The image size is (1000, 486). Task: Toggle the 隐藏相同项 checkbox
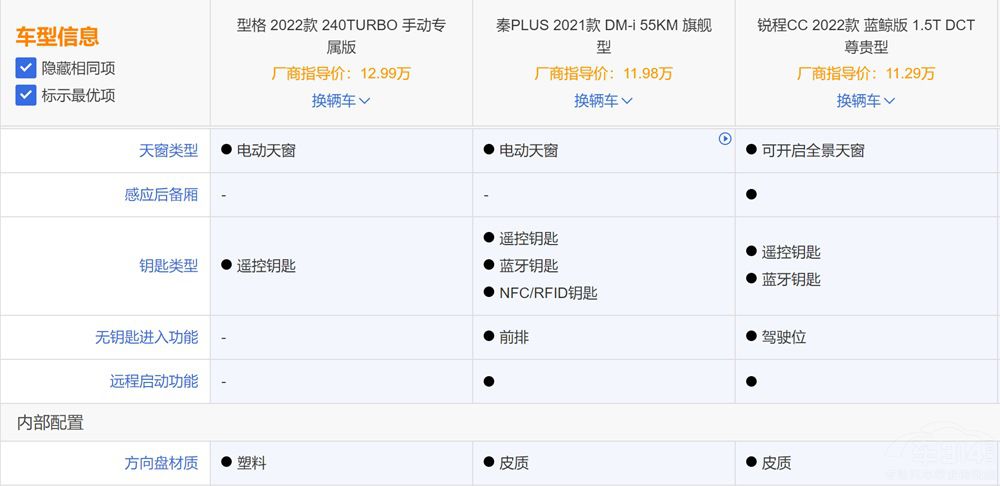pos(27,68)
